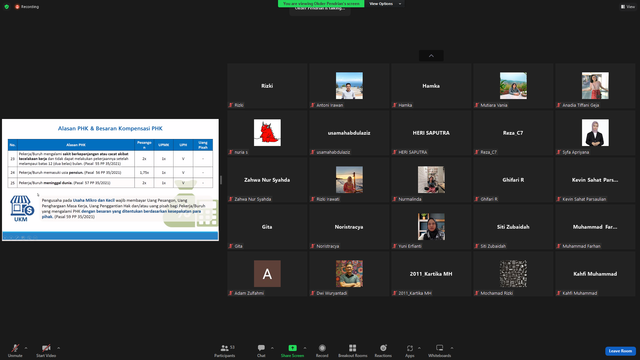Open the View layout button

pos(628,7)
